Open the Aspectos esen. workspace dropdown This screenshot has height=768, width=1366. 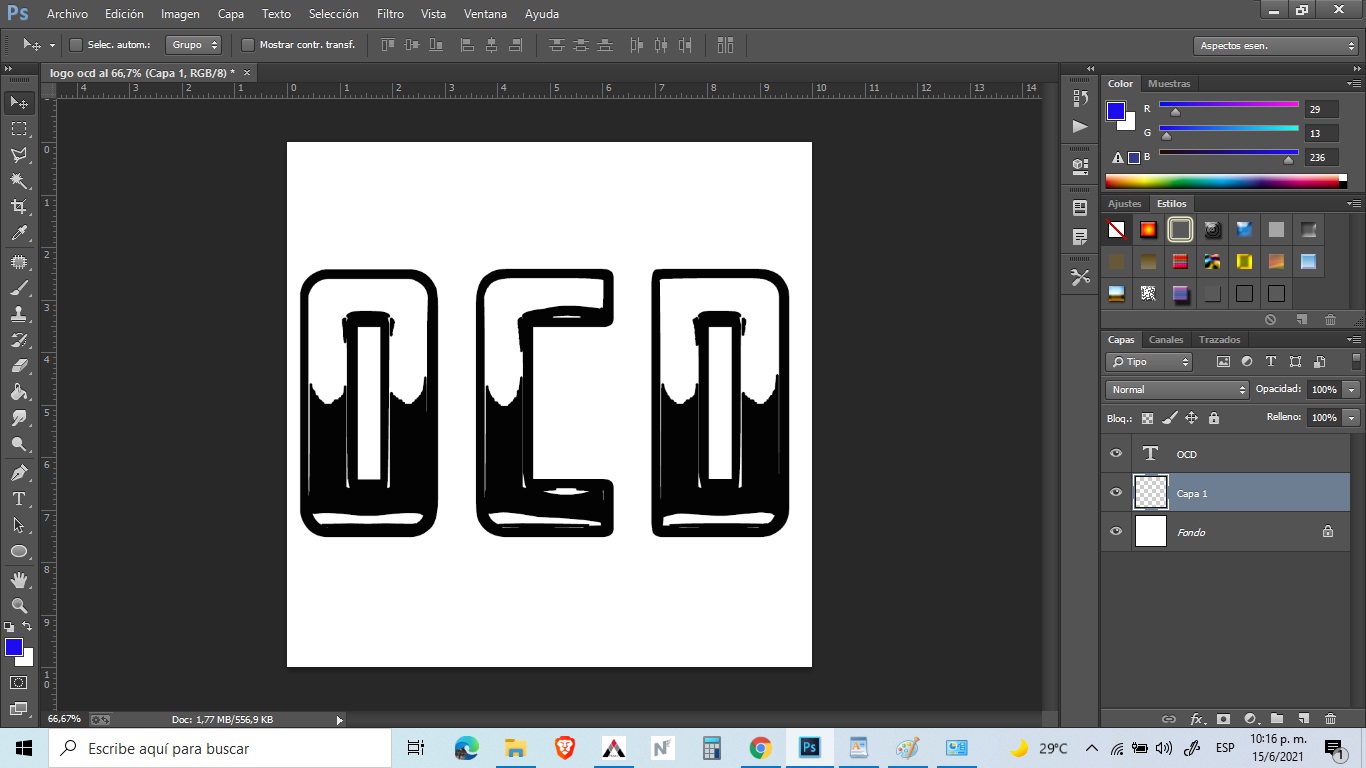coord(1275,46)
